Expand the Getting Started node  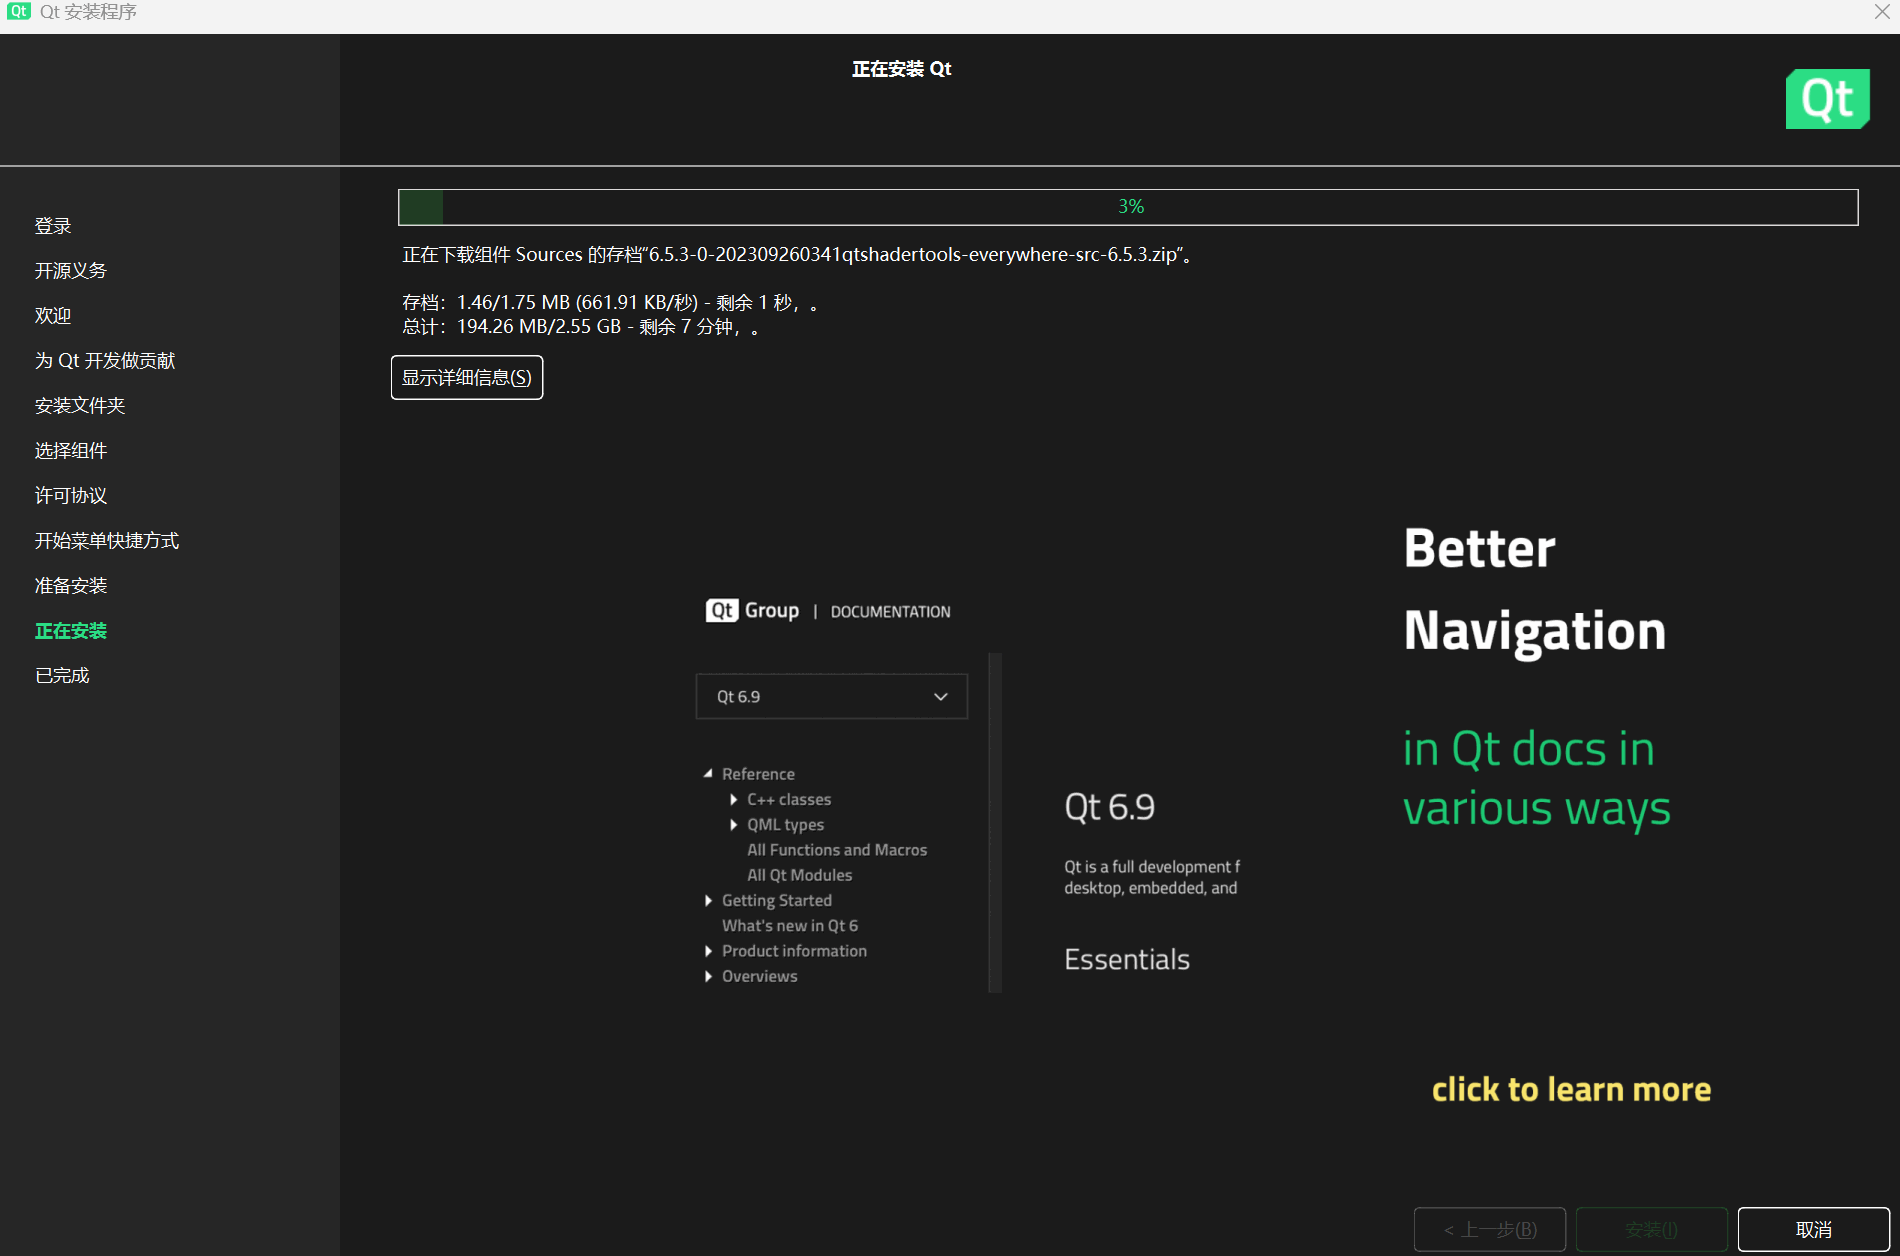tap(708, 900)
